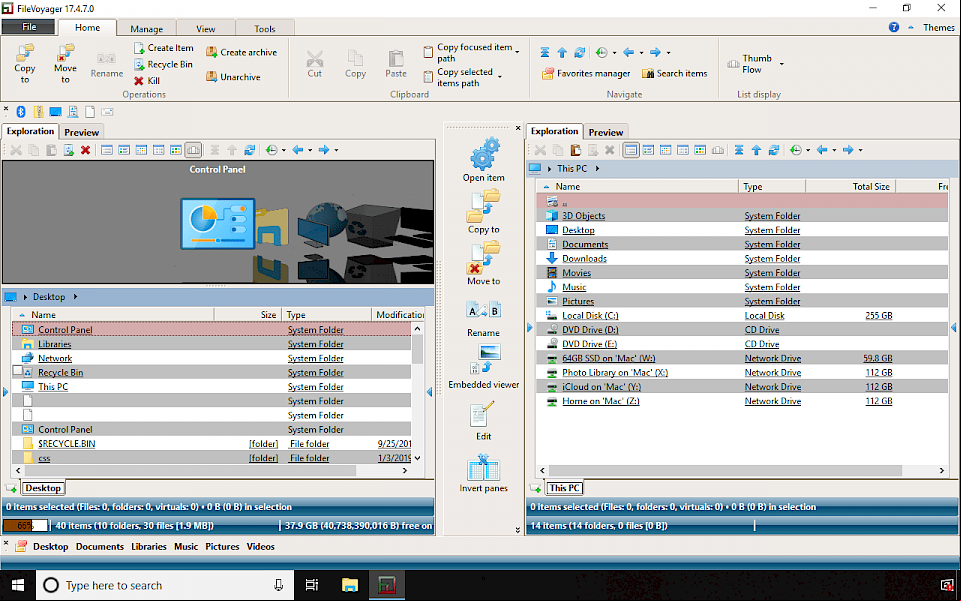The image size is (961, 601).
Task: Open Favorites manager
Action: click(x=586, y=74)
